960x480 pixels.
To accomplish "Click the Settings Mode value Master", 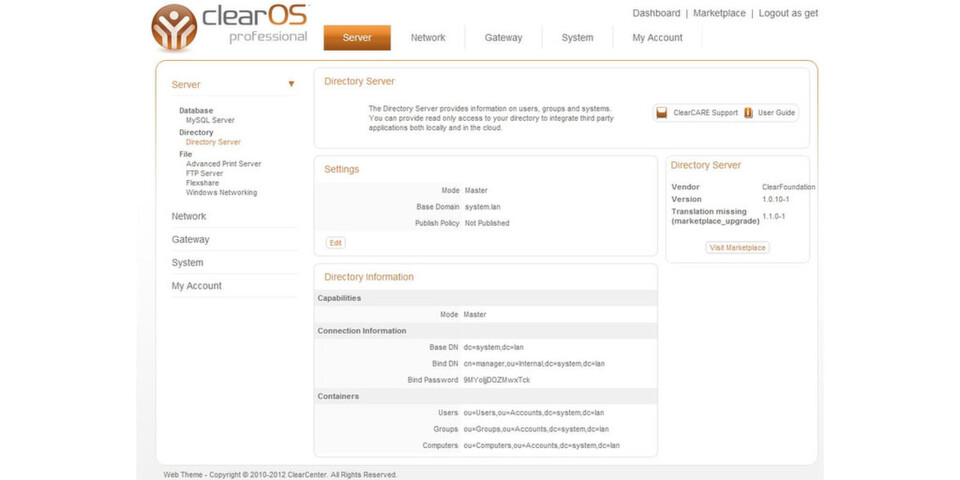I will pyautogui.click(x=476, y=190).
